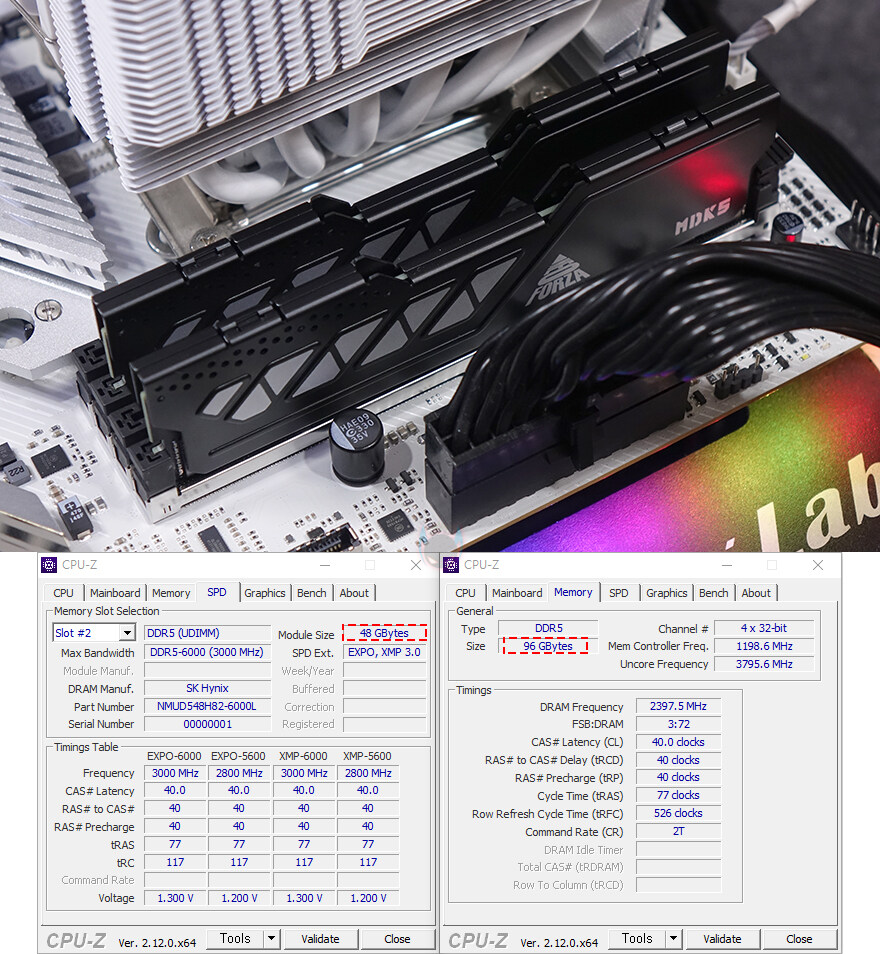Select the Mainboard tab in the right window
This screenshot has height=954, width=880.
pos(517,592)
